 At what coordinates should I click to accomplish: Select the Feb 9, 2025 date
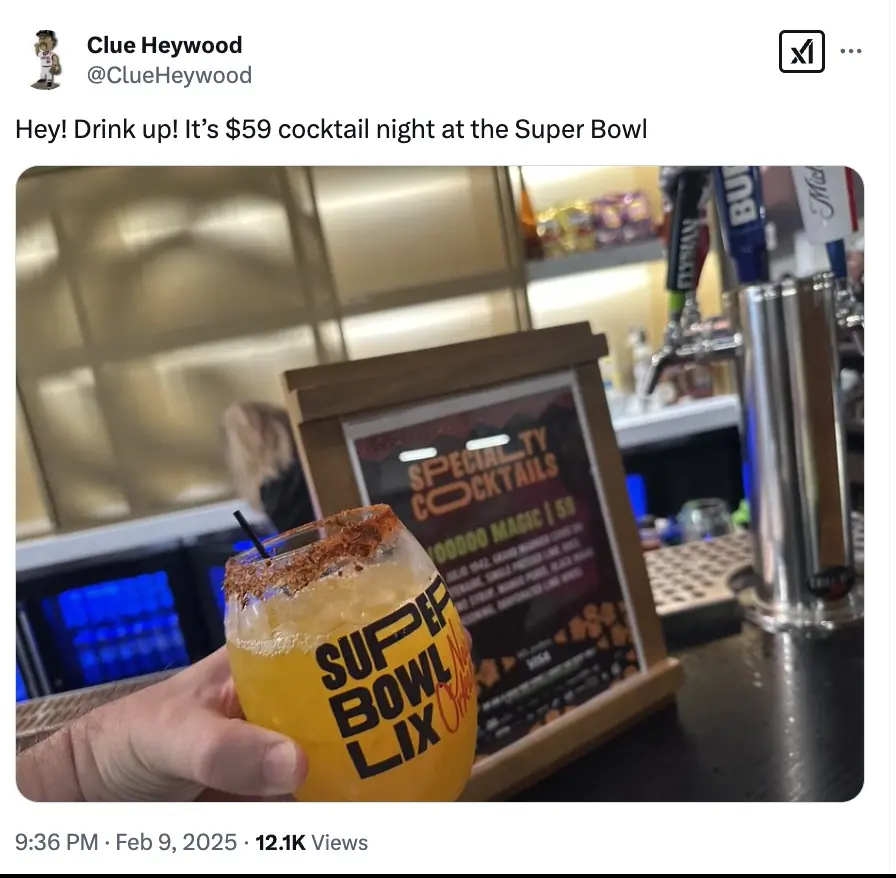(176, 842)
